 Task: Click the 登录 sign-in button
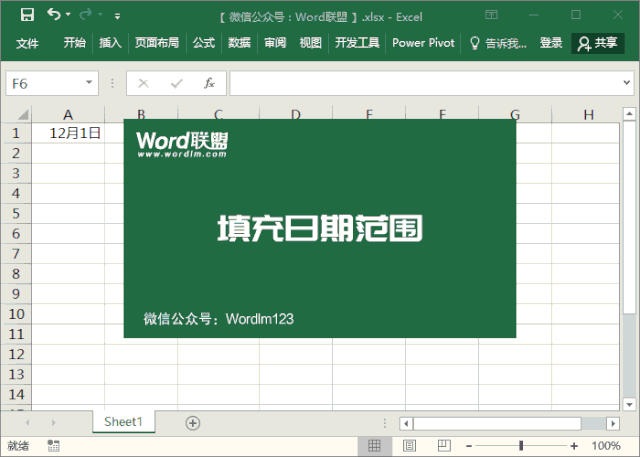[551, 43]
